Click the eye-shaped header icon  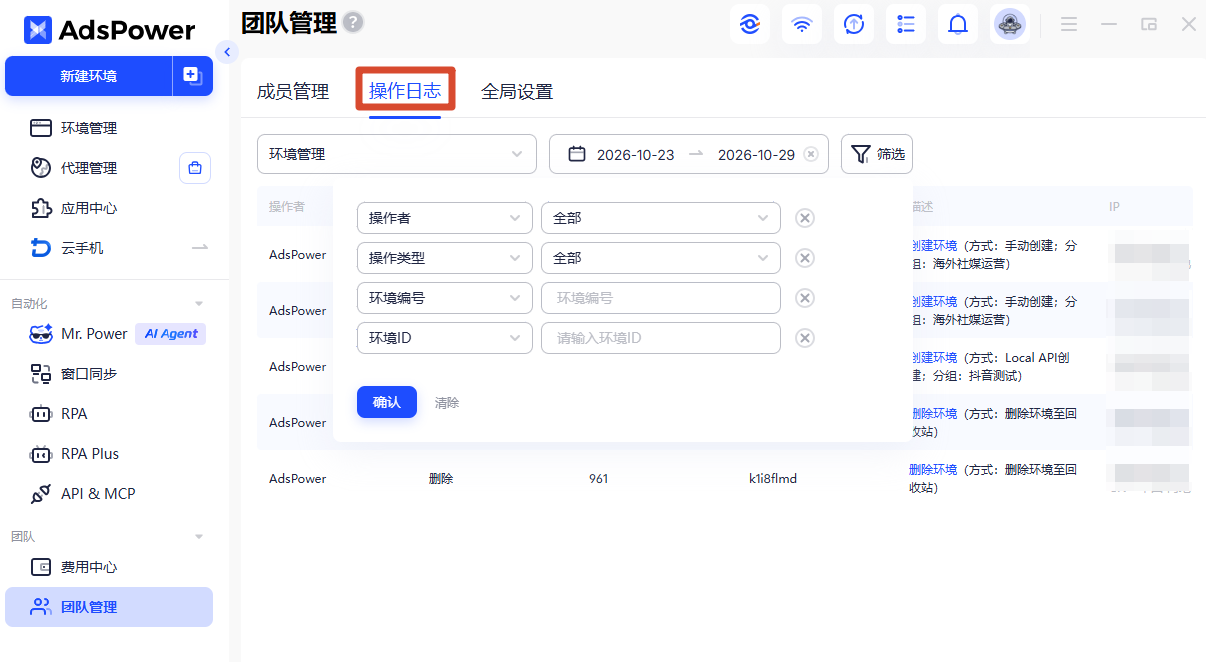coord(750,24)
